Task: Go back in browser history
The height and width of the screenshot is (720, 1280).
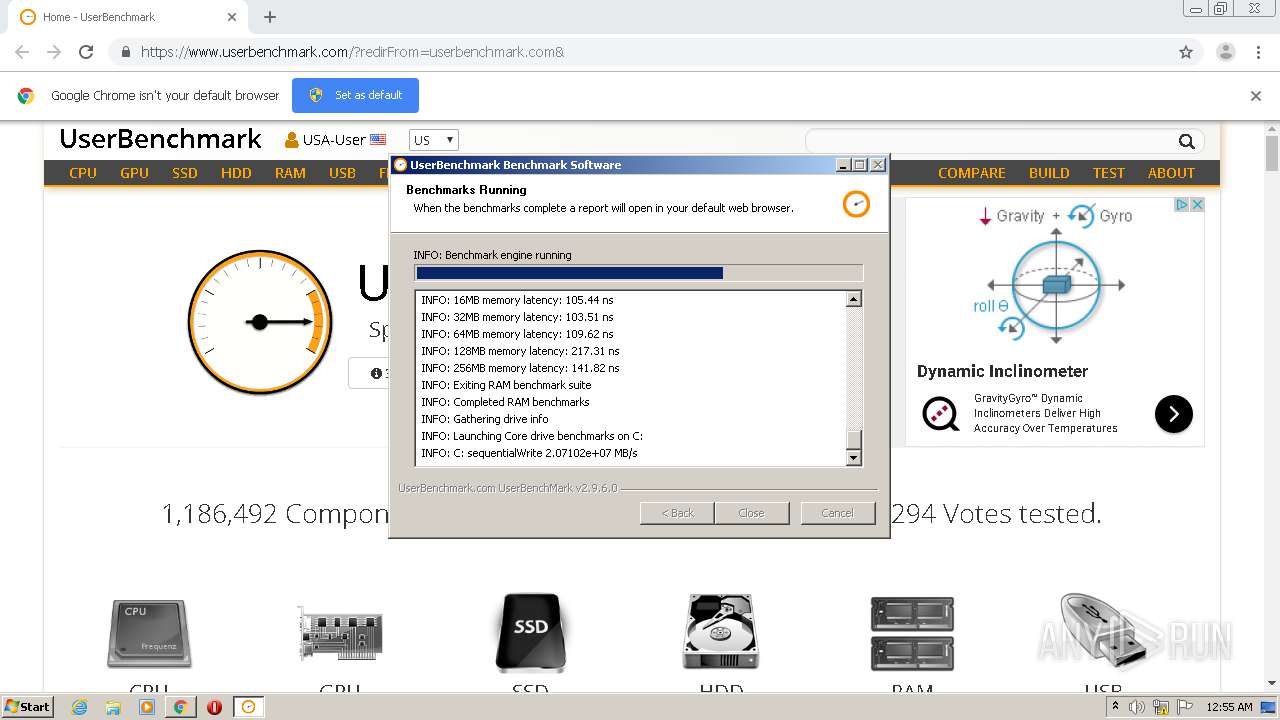Action: click(22, 52)
